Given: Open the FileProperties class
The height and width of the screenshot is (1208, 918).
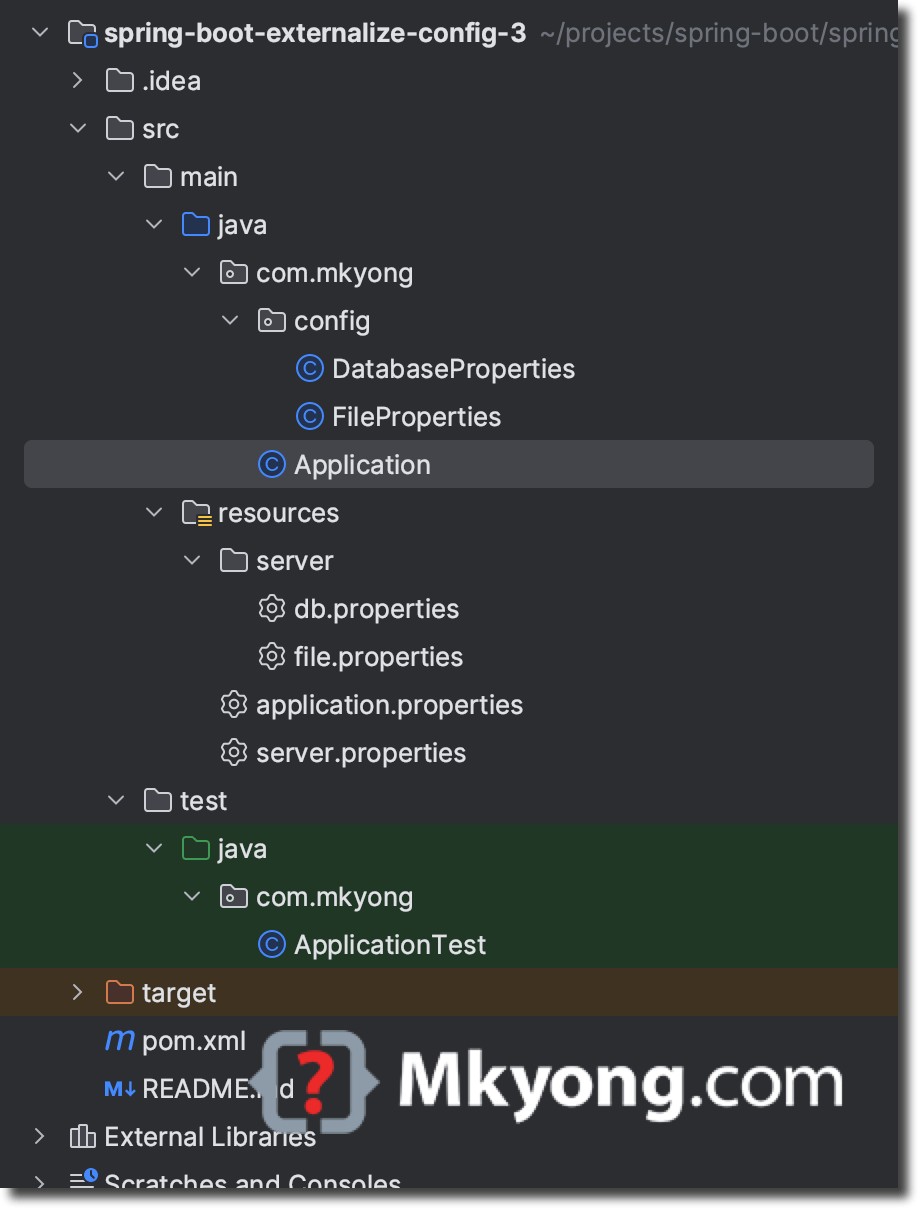Looking at the screenshot, I should pos(414,416).
